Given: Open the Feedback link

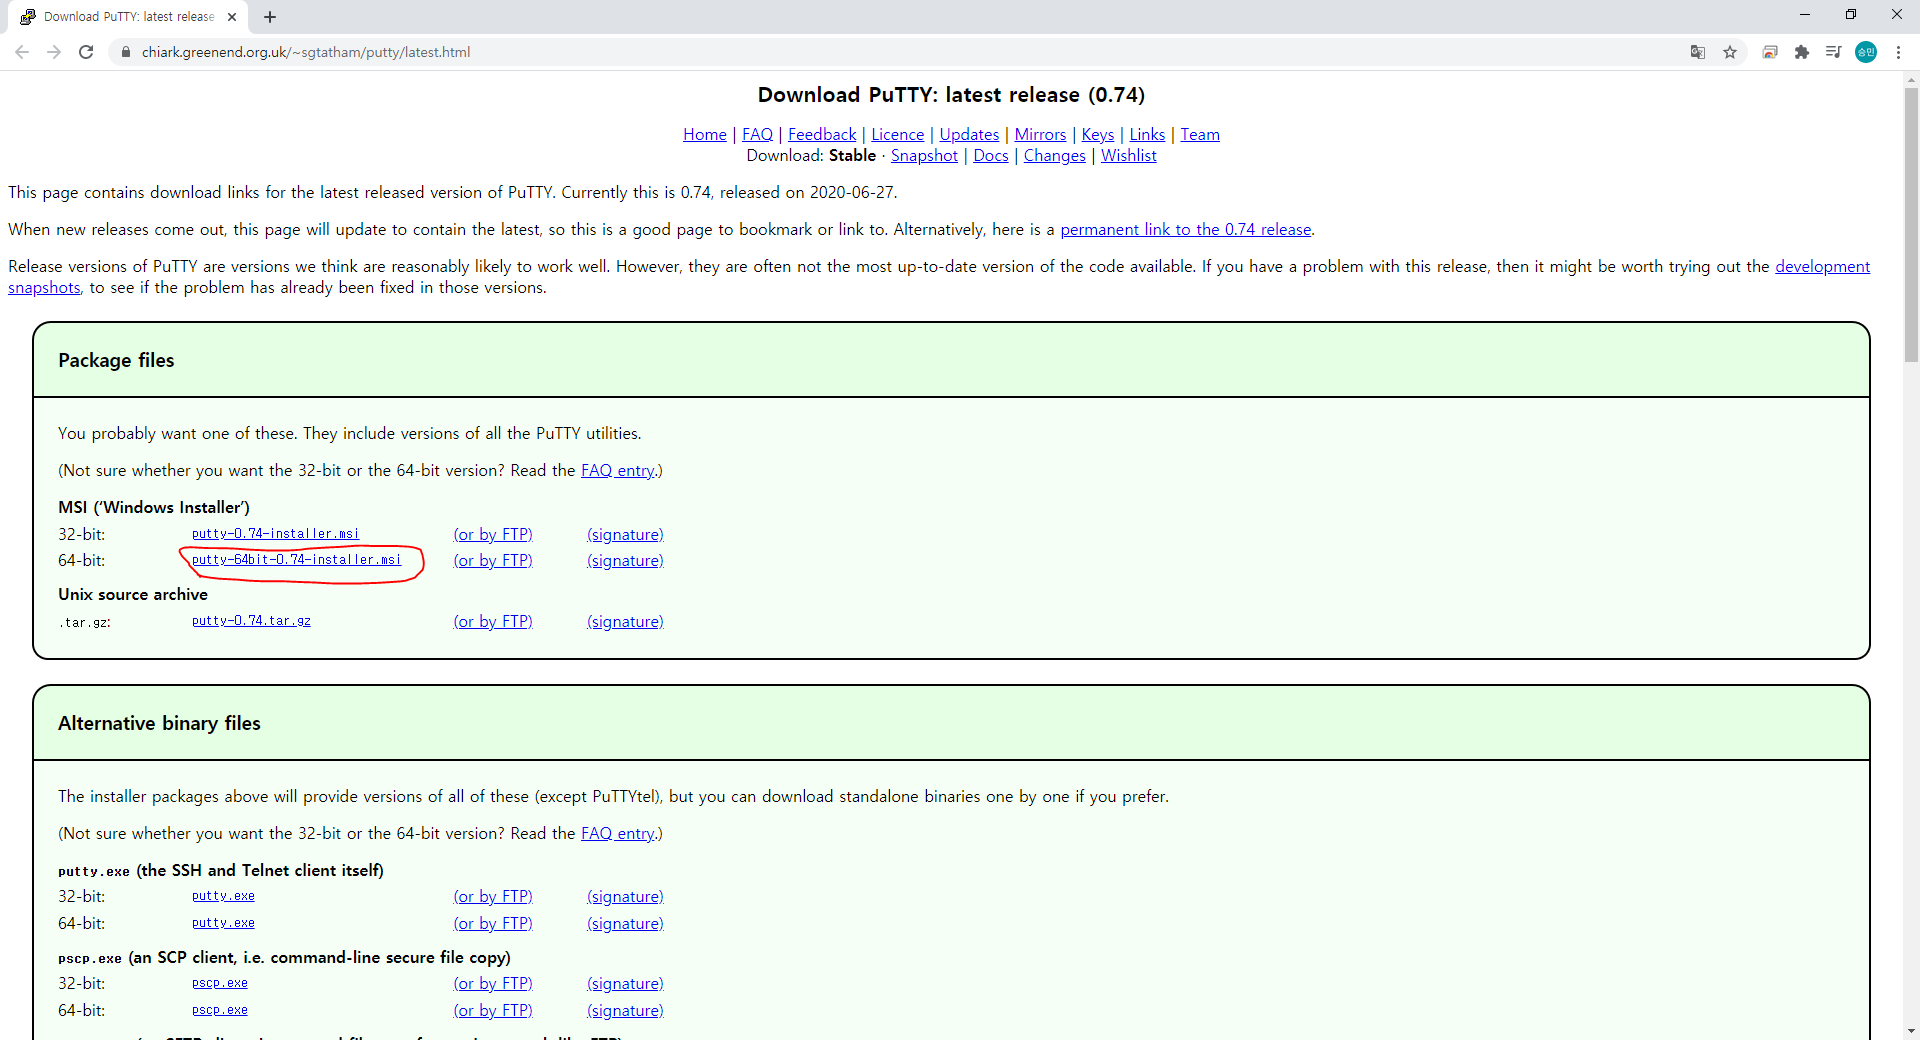Looking at the screenshot, I should coord(822,134).
